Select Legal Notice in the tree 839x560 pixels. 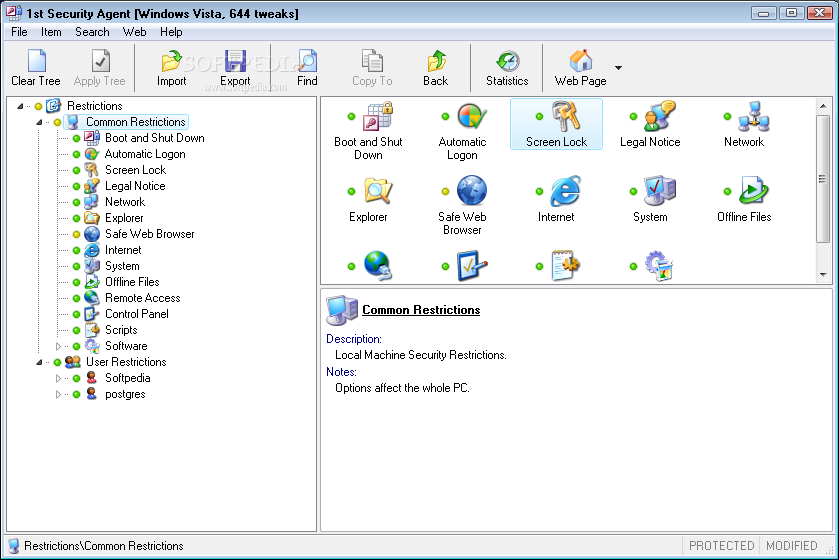pyautogui.click(x=135, y=186)
